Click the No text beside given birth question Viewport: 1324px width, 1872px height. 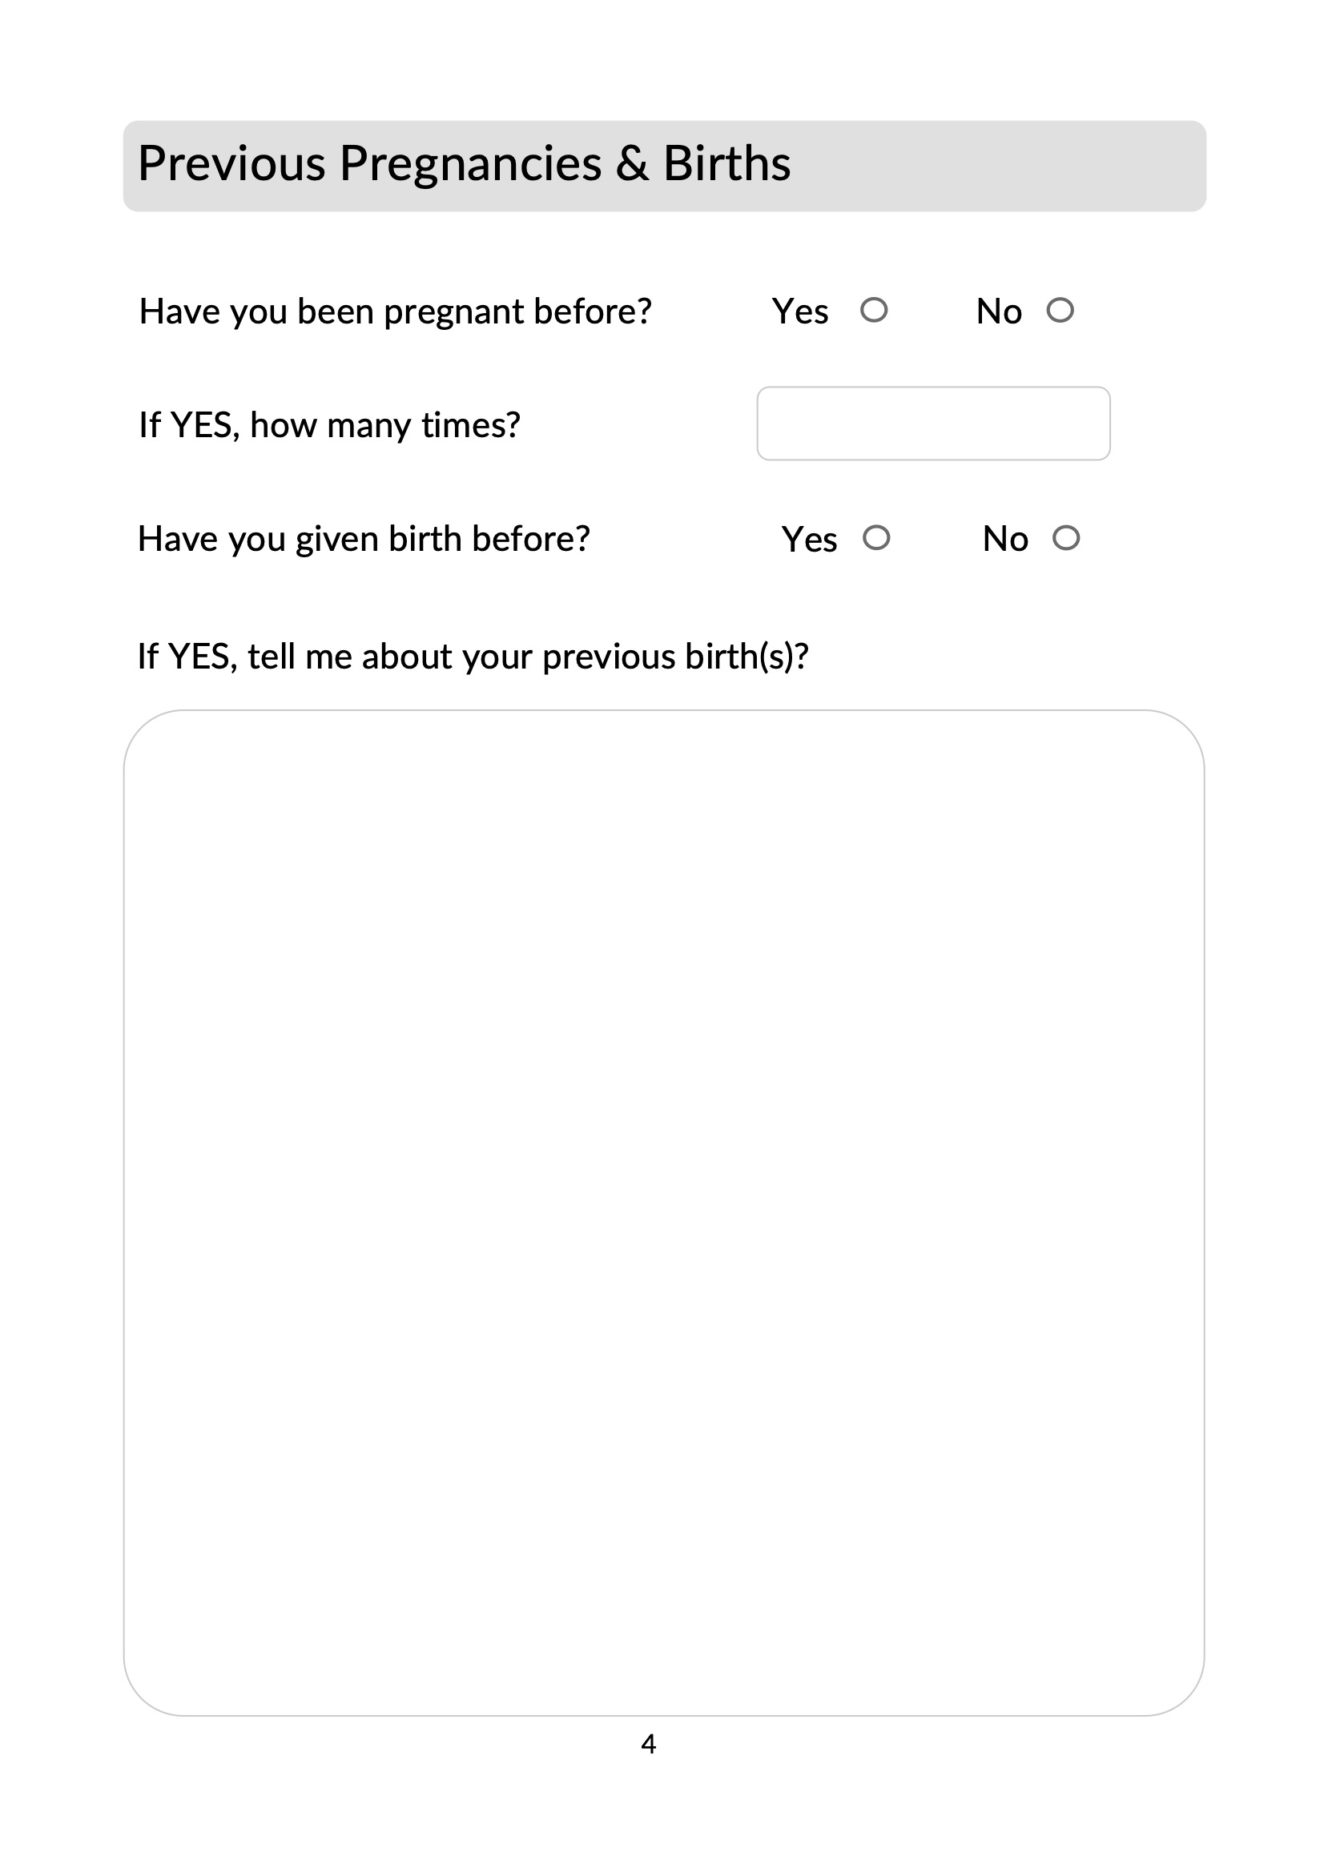1005,540
